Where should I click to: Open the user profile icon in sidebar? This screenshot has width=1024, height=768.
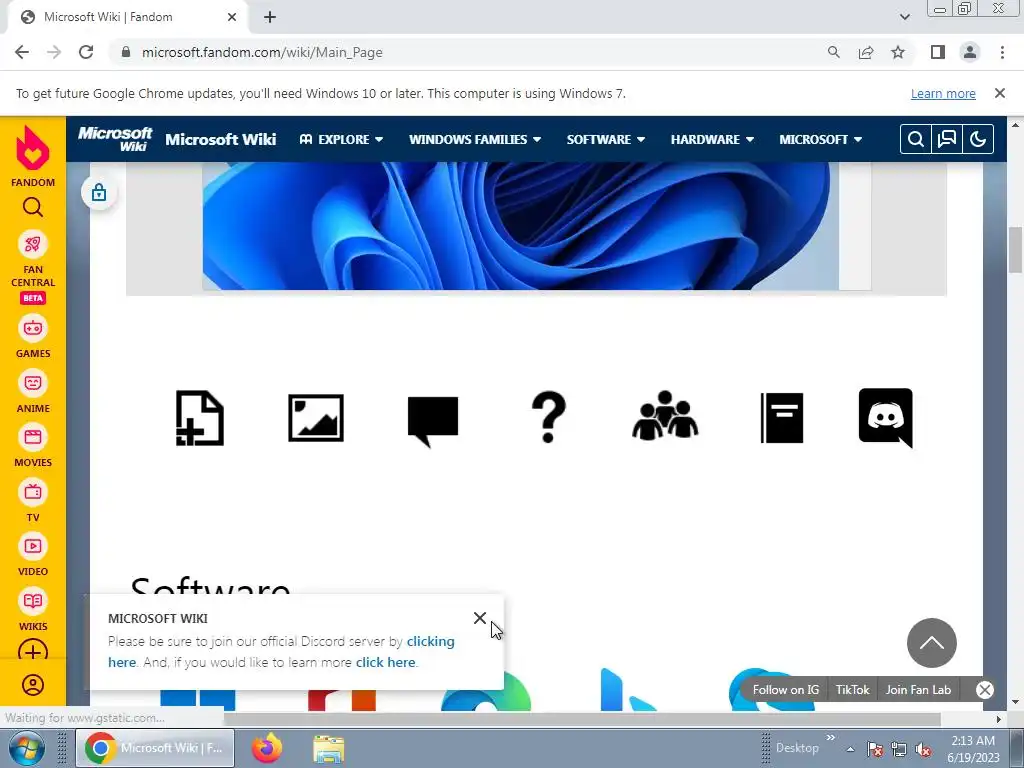[x=33, y=685]
